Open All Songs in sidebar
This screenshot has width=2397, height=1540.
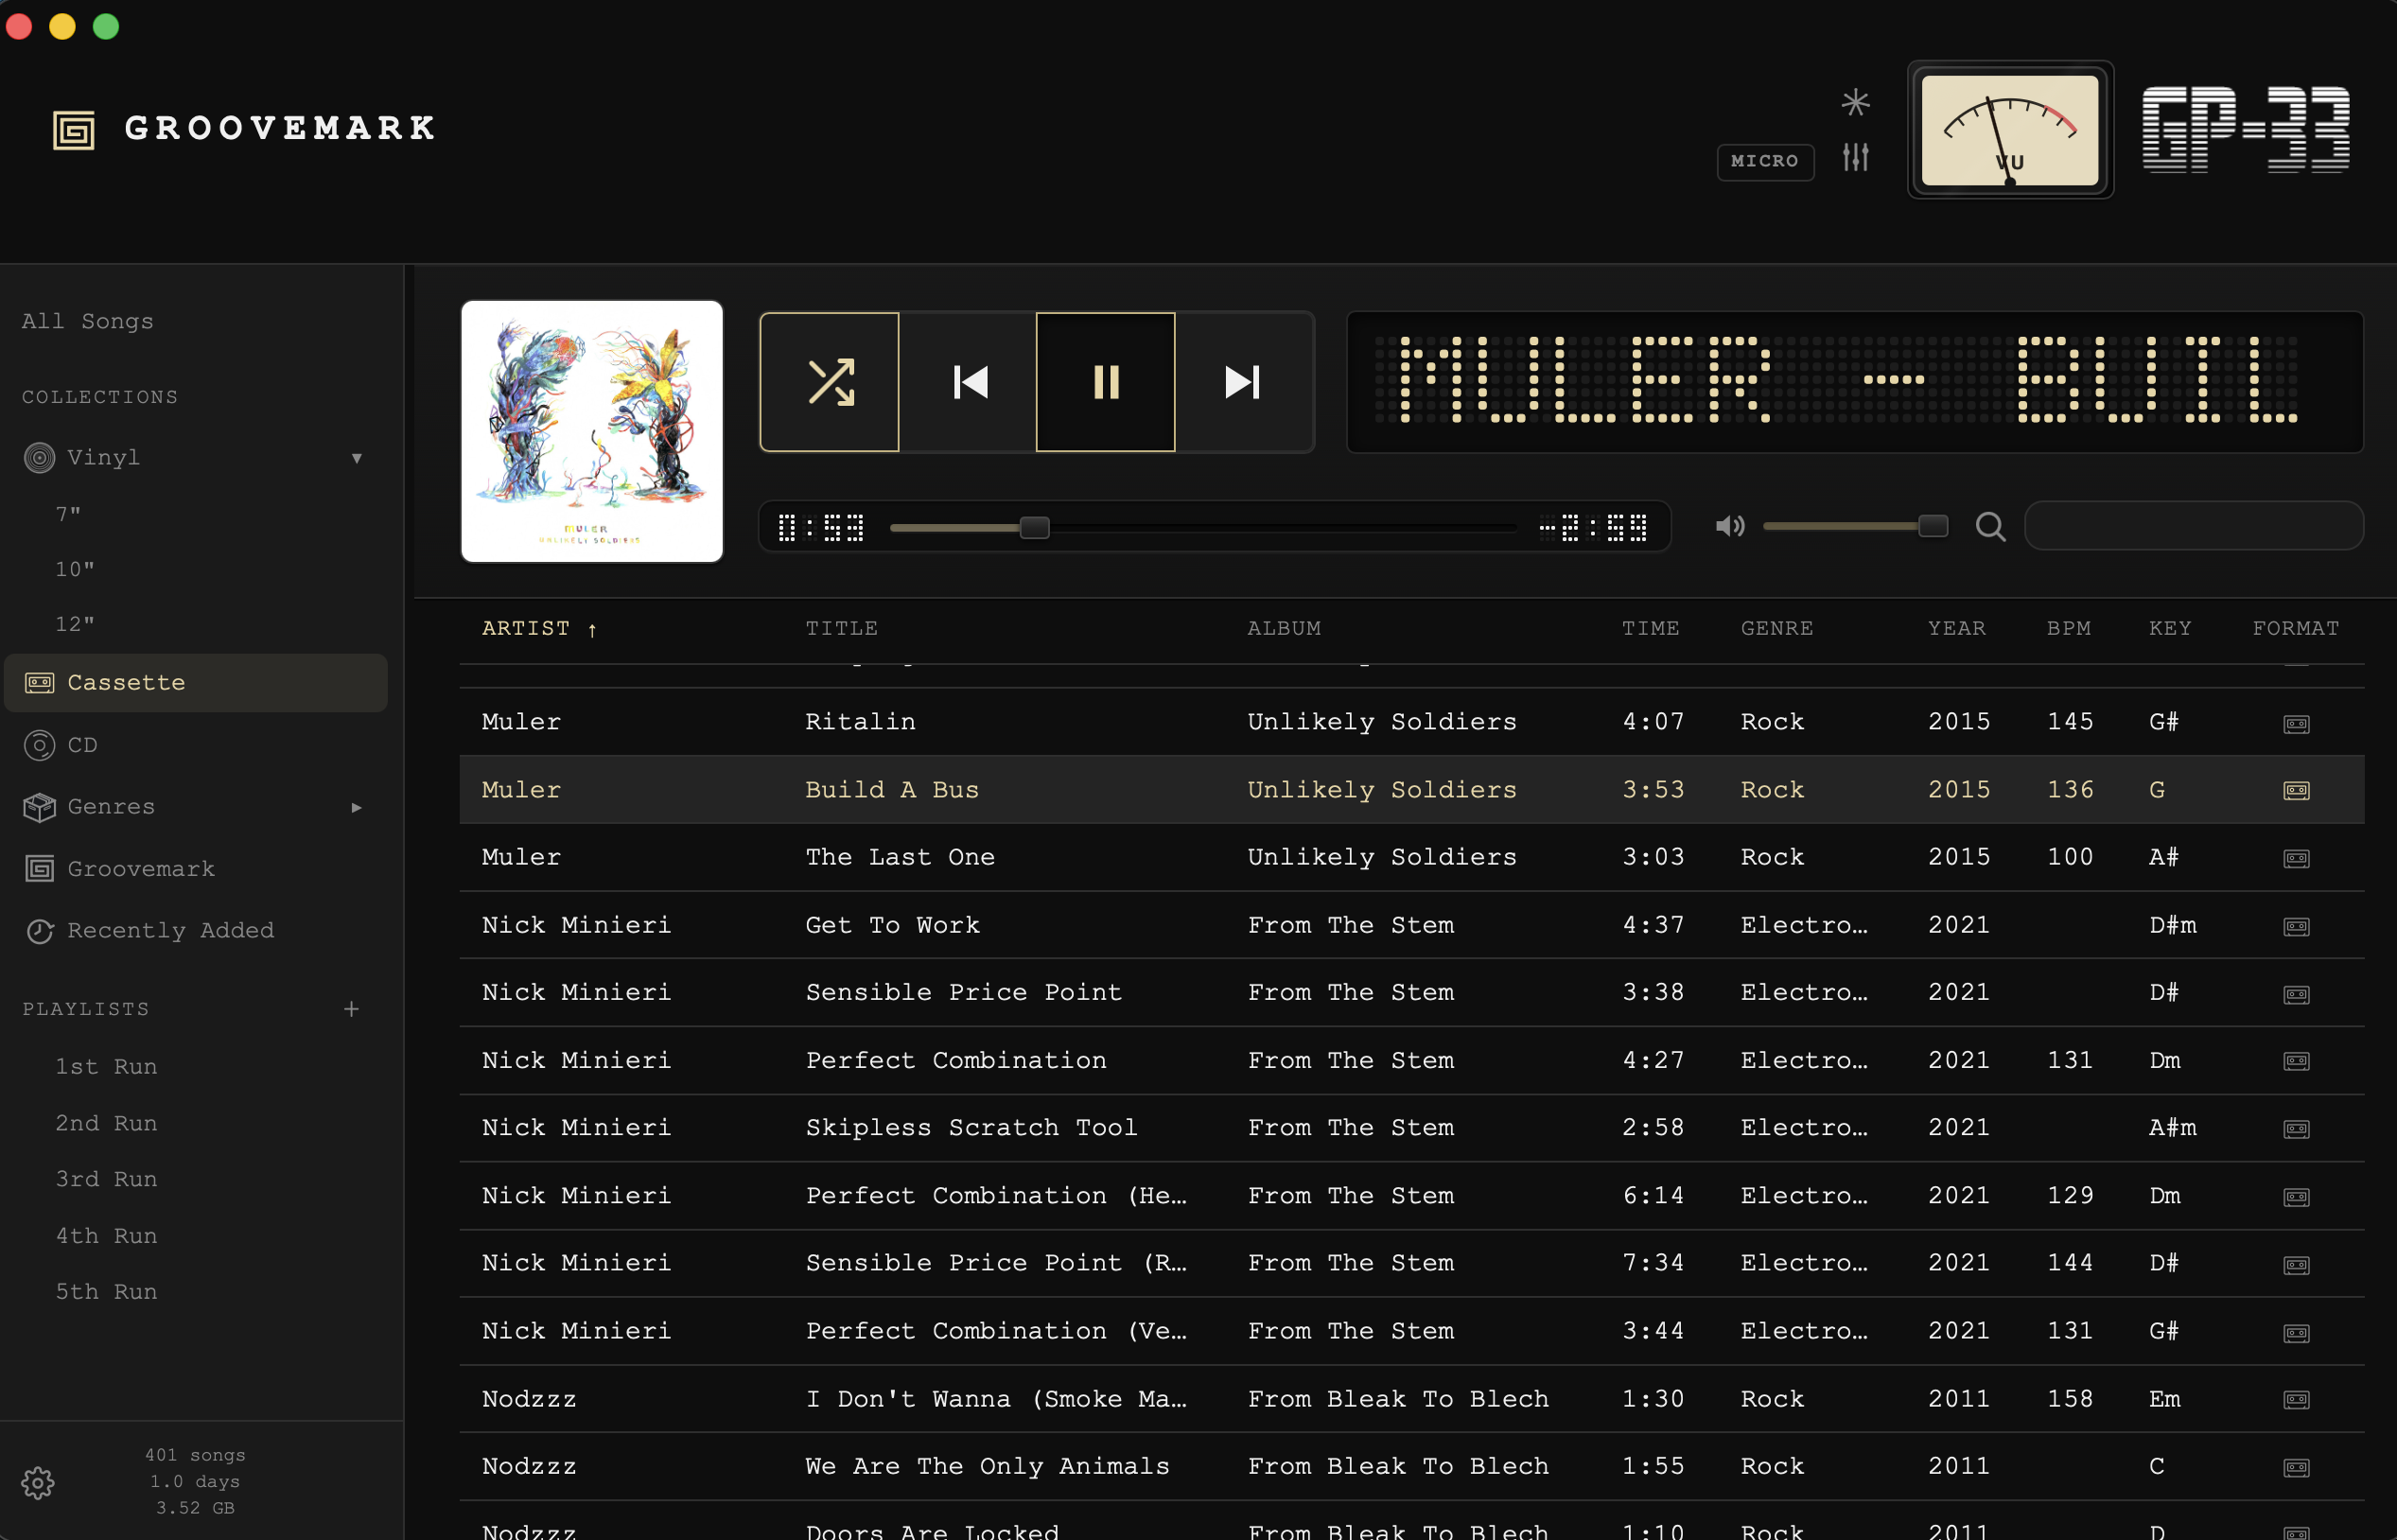pos(88,321)
